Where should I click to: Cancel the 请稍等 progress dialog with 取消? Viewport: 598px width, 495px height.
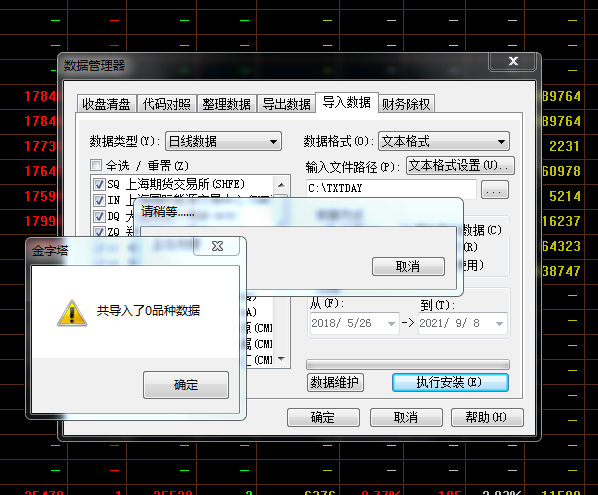pos(408,266)
